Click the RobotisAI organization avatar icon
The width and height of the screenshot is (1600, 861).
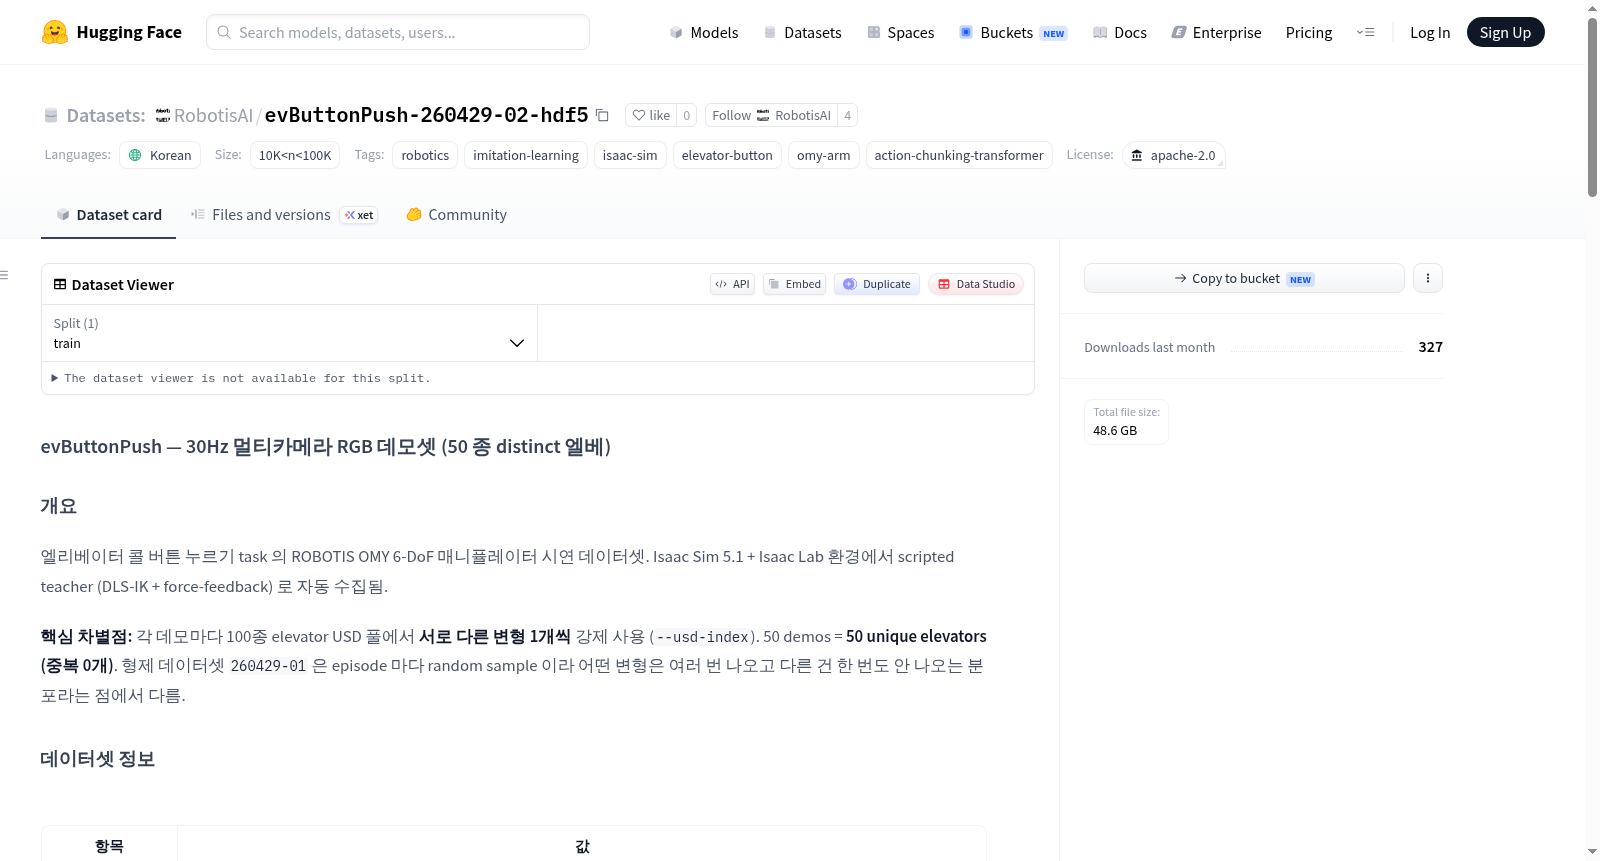click(x=163, y=116)
